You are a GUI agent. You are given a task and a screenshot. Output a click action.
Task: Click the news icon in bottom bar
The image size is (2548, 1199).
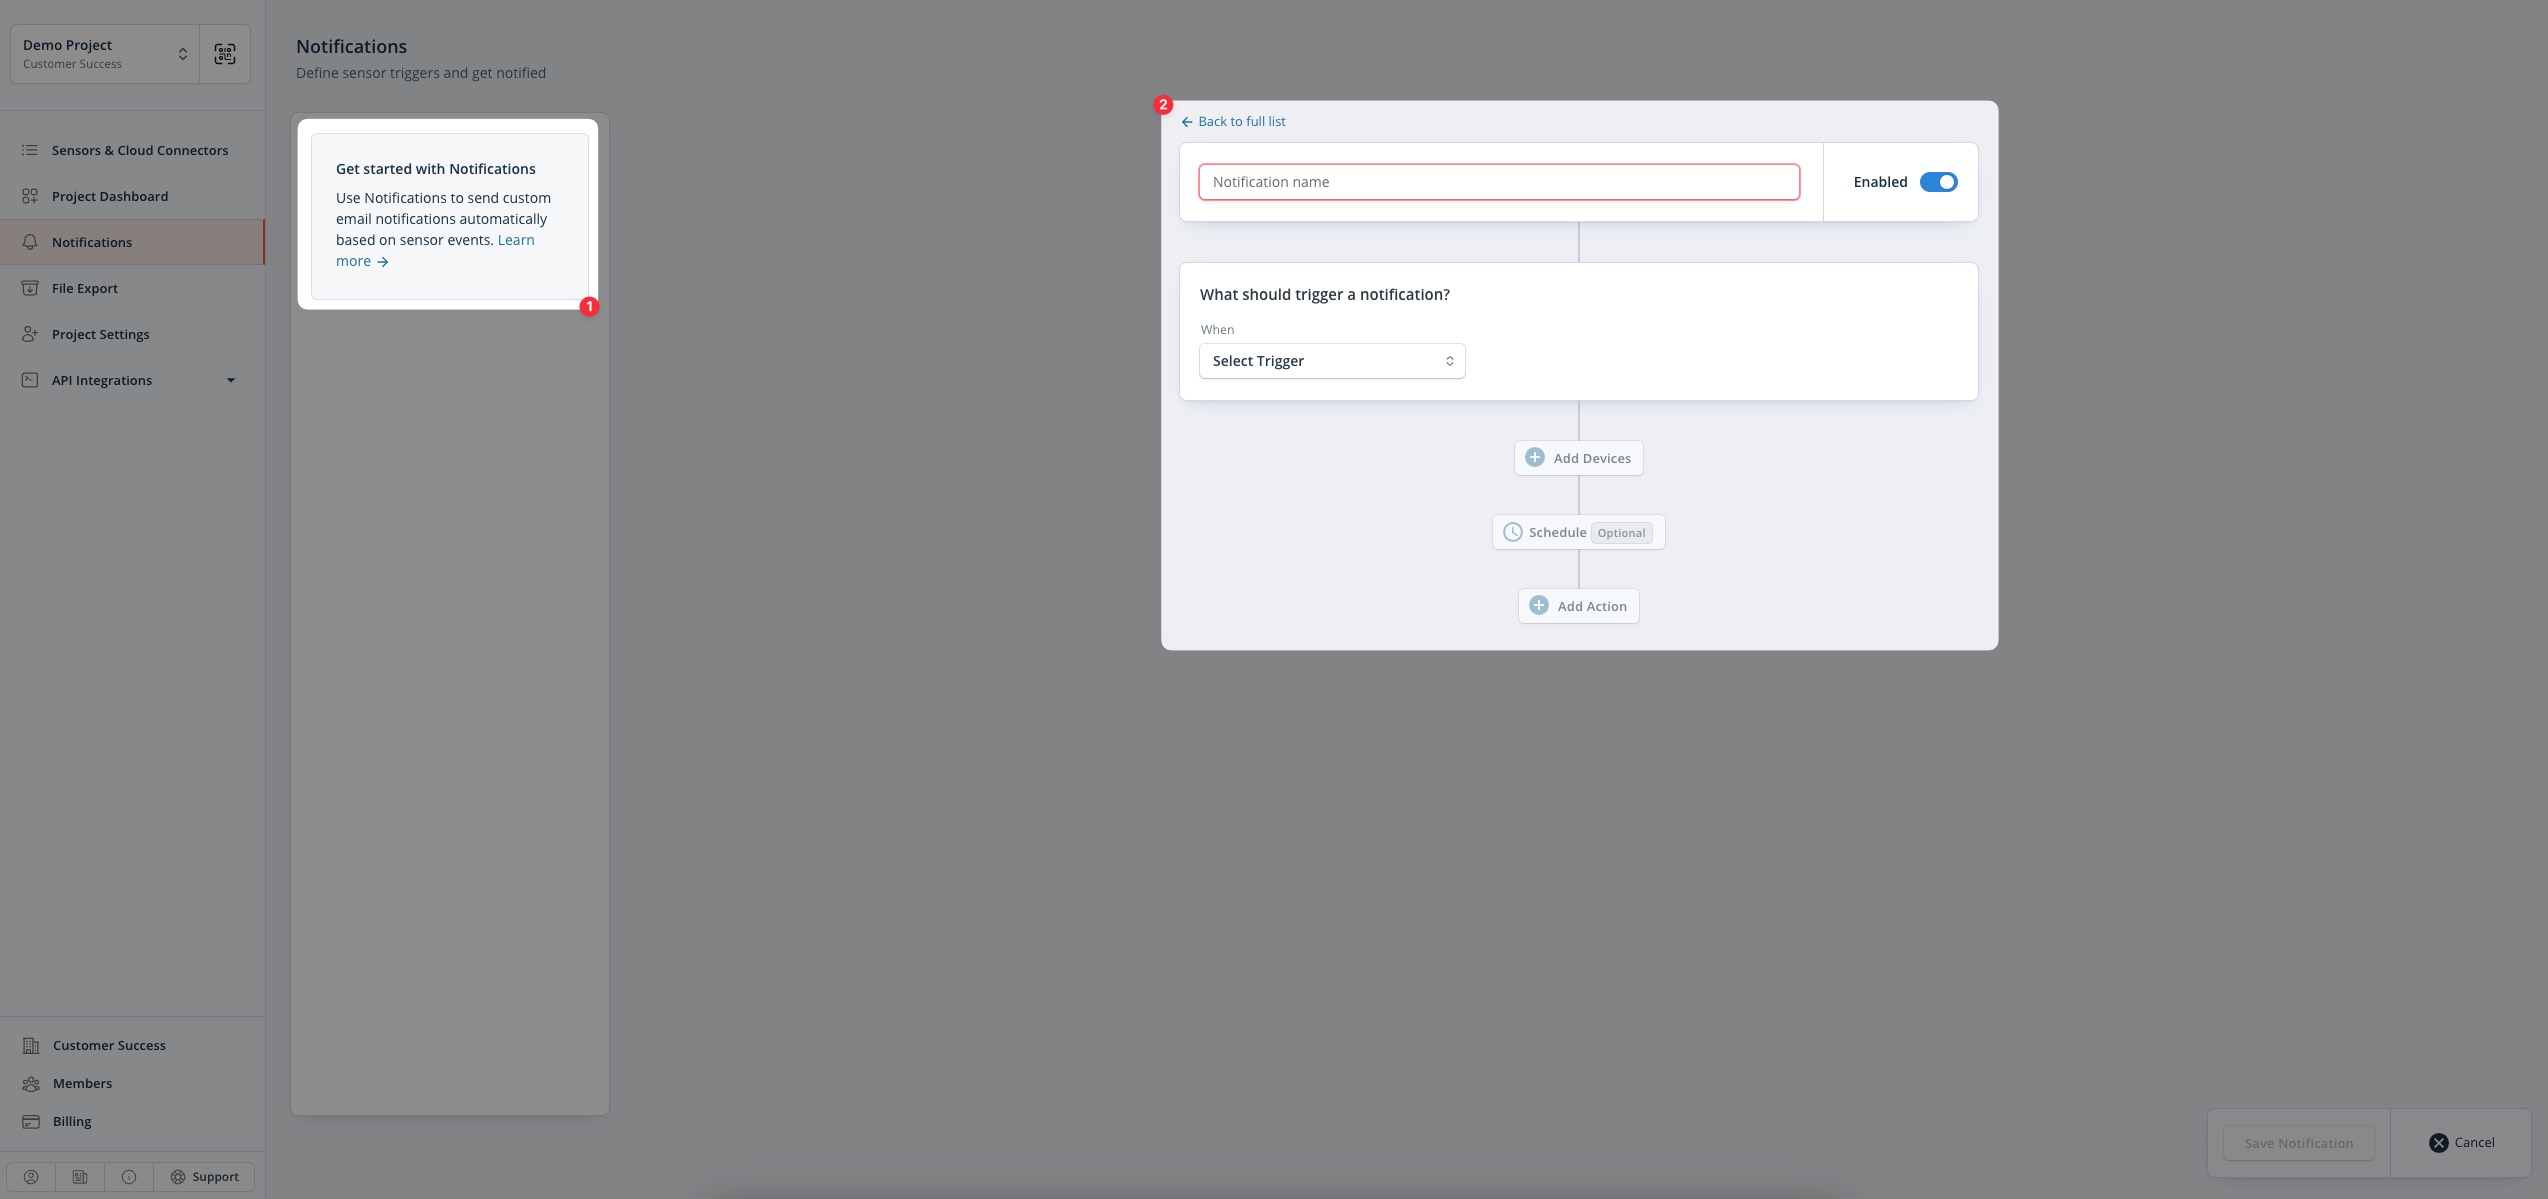80,1177
